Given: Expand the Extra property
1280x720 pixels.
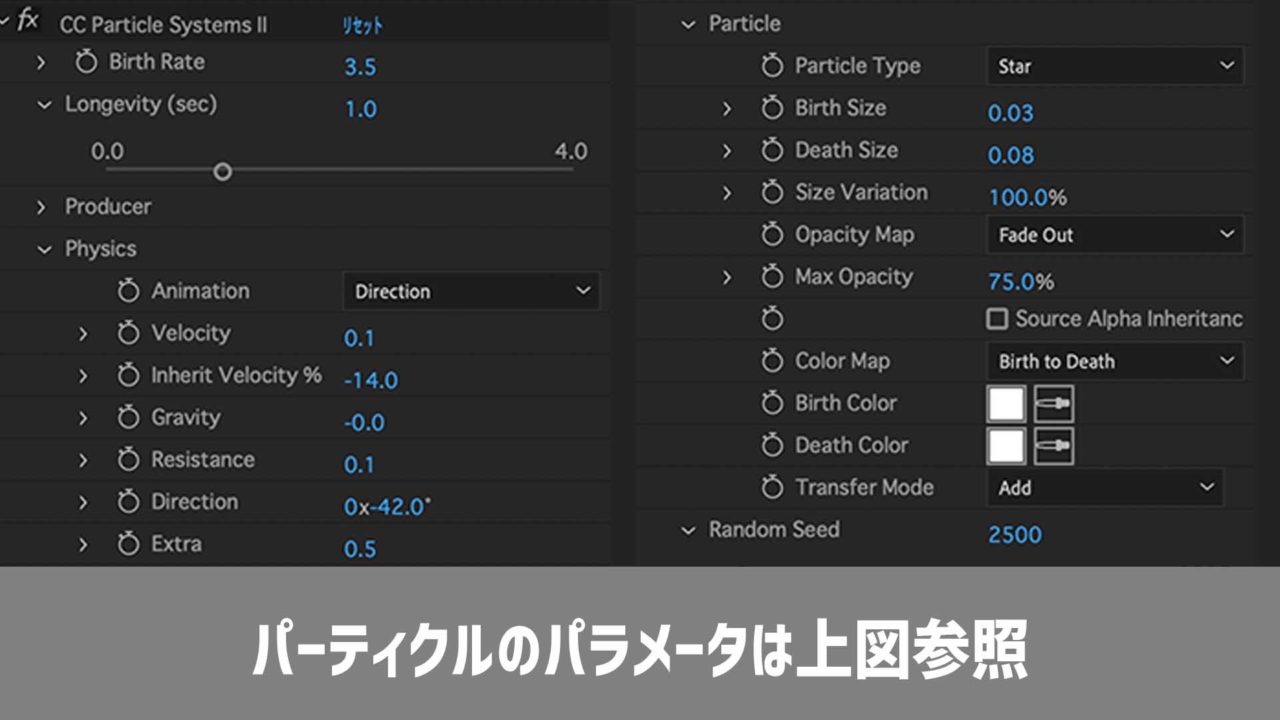Looking at the screenshot, I should 83,545.
